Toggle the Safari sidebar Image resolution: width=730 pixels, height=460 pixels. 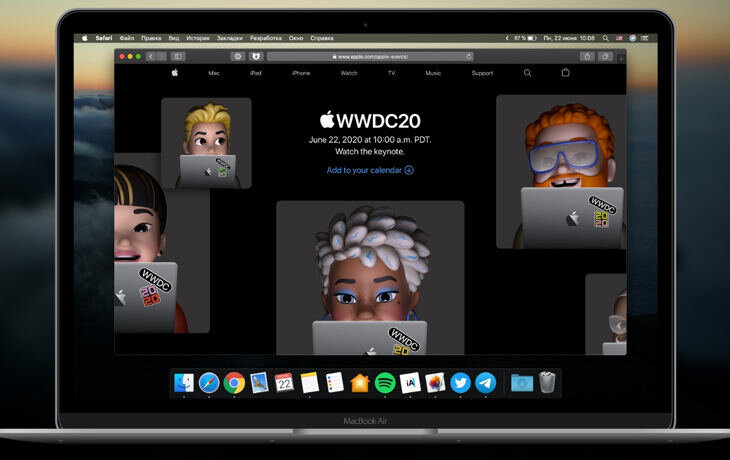click(178, 56)
